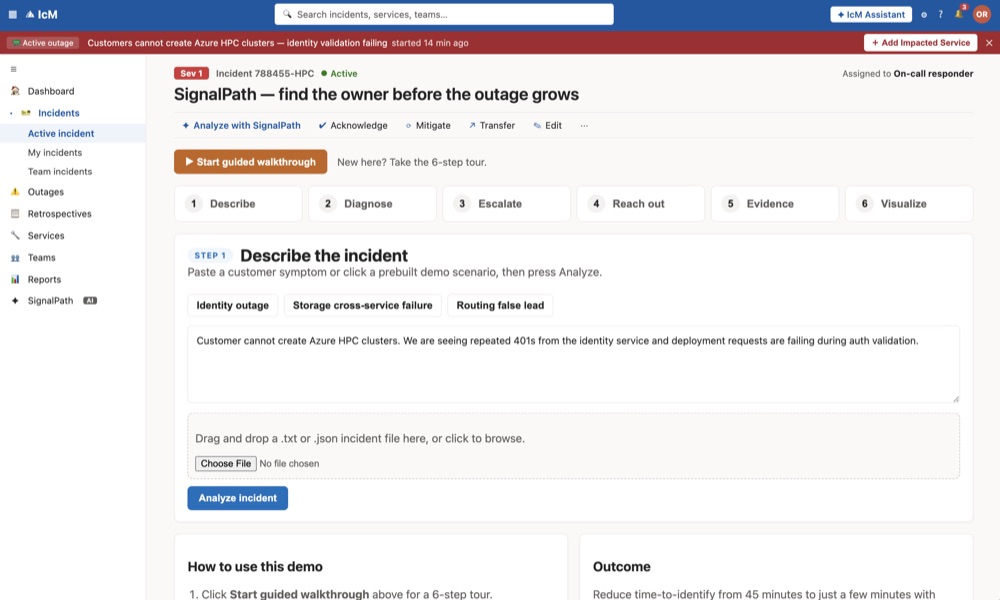Click the Retrospectives sidebar icon

point(15,214)
